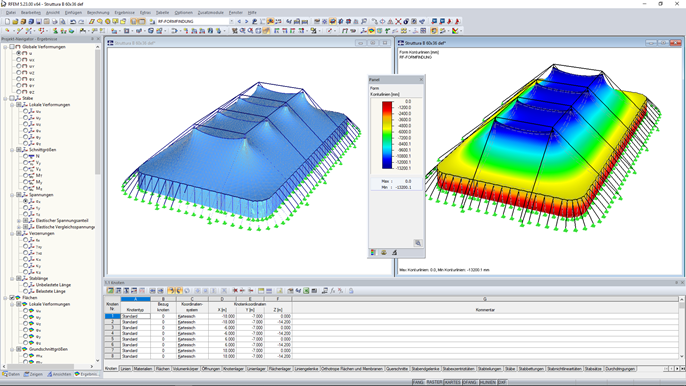Open RF-FORMFINDUNG load case dropdown
686x386 pixels.
point(231,21)
